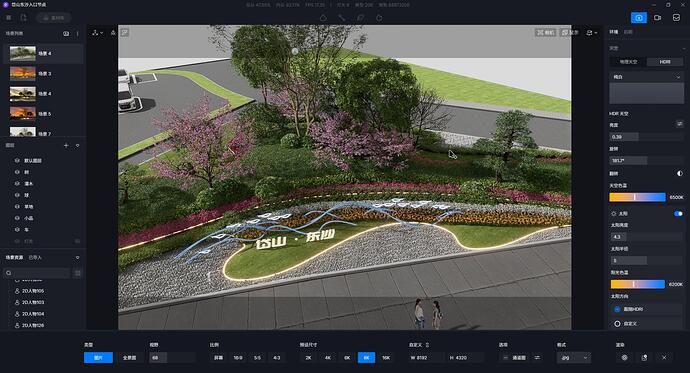
Task: Open the jpg format dropdown
Action: tap(574, 358)
